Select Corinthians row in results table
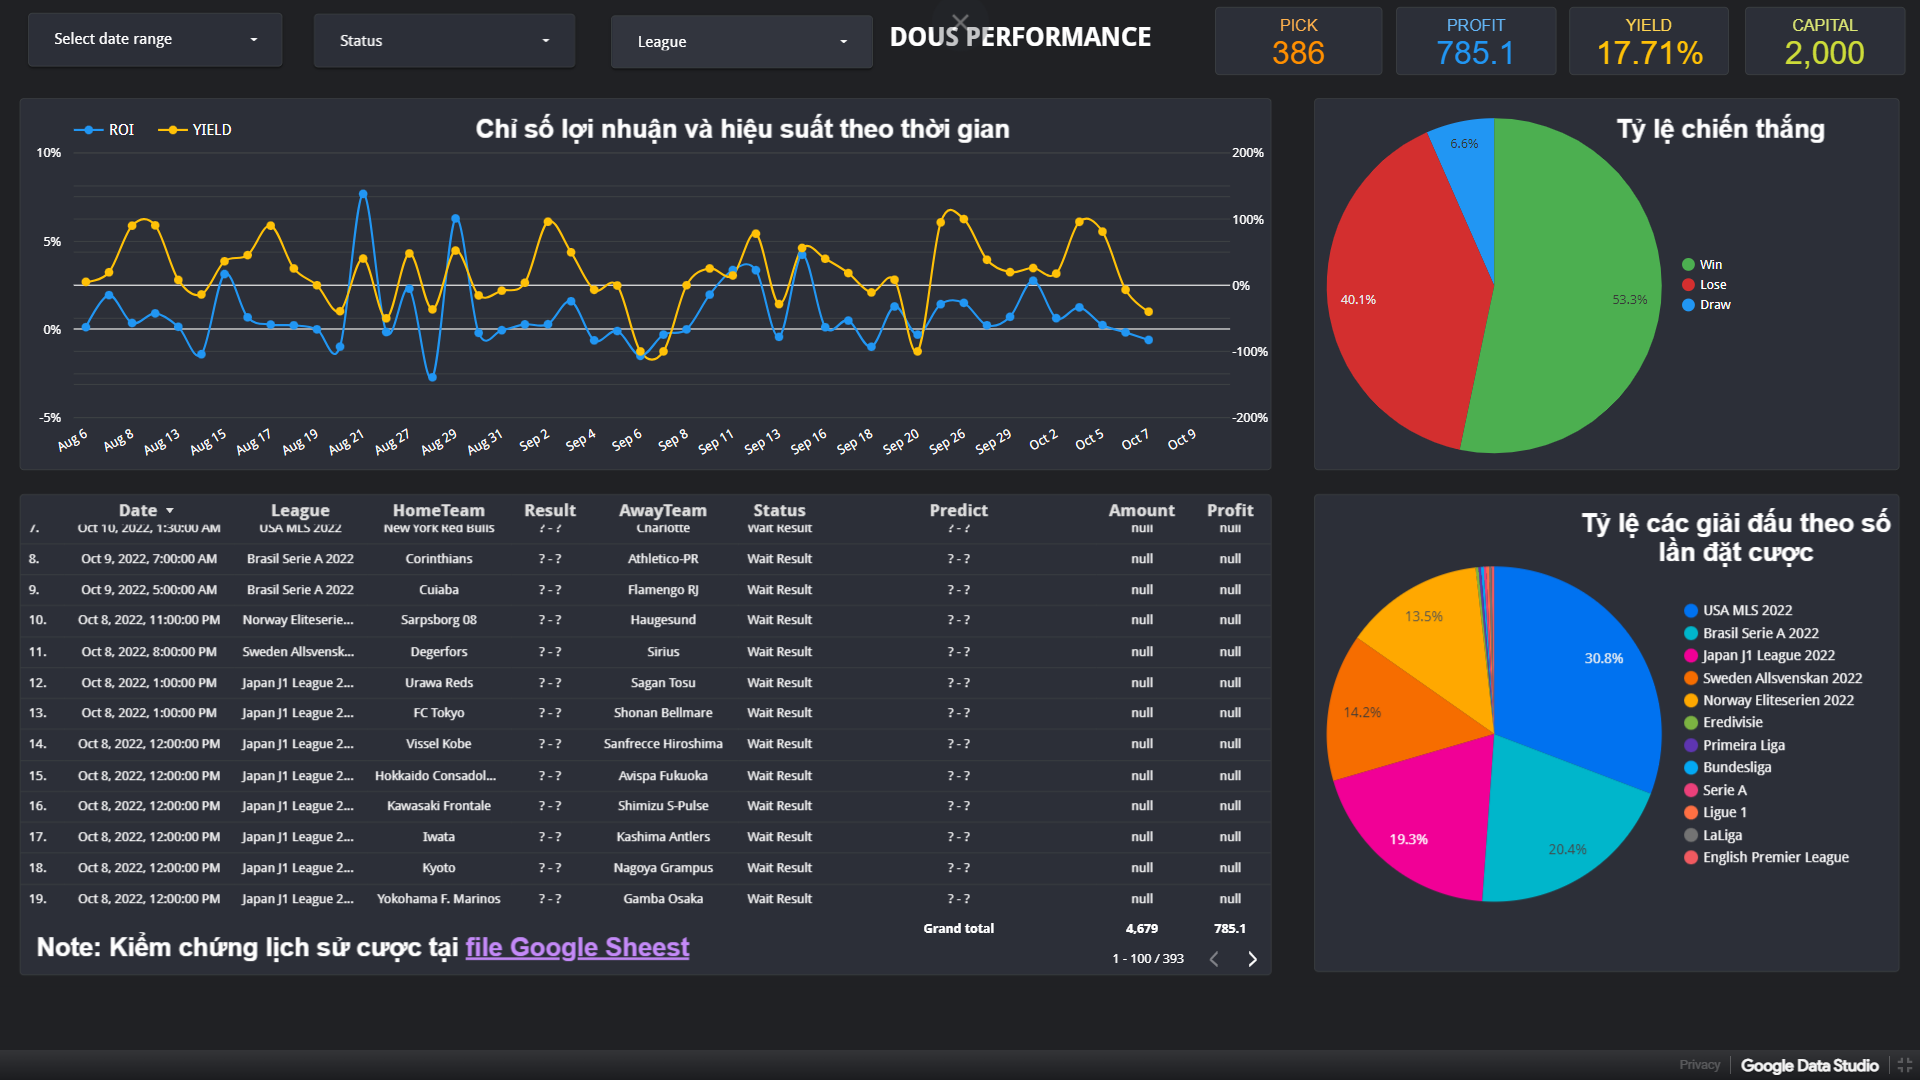This screenshot has width=1920, height=1080. pos(438,559)
